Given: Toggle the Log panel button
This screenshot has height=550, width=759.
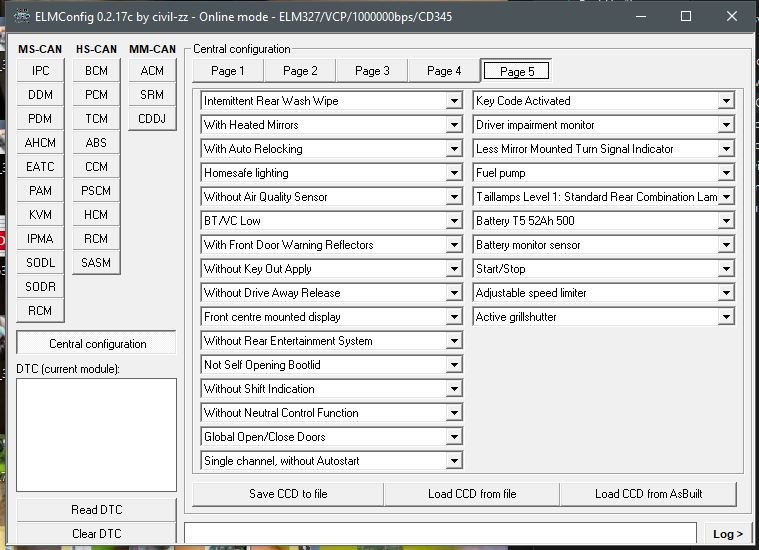Looking at the screenshot, I should point(727,534).
